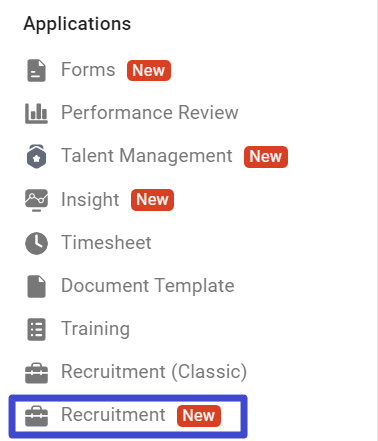Select the Timesheet menu entry
The width and height of the screenshot is (378, 441).
pos(106,242)
